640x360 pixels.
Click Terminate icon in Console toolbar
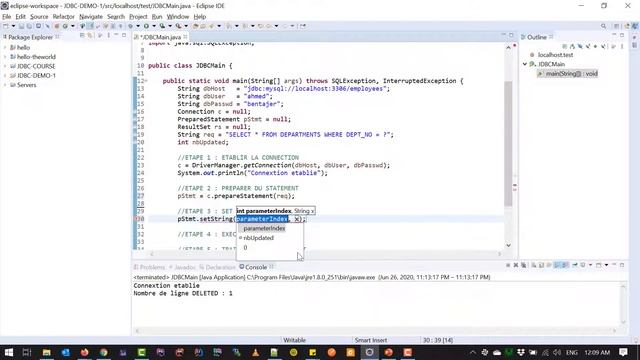click(x=508, y=265)
